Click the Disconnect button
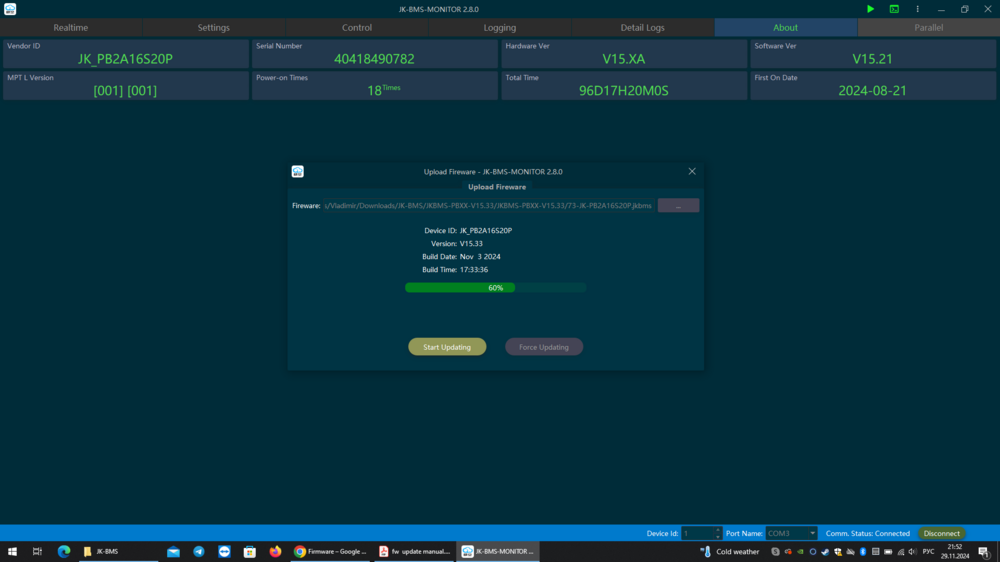 pyautogui.click(x=941, y=533)
